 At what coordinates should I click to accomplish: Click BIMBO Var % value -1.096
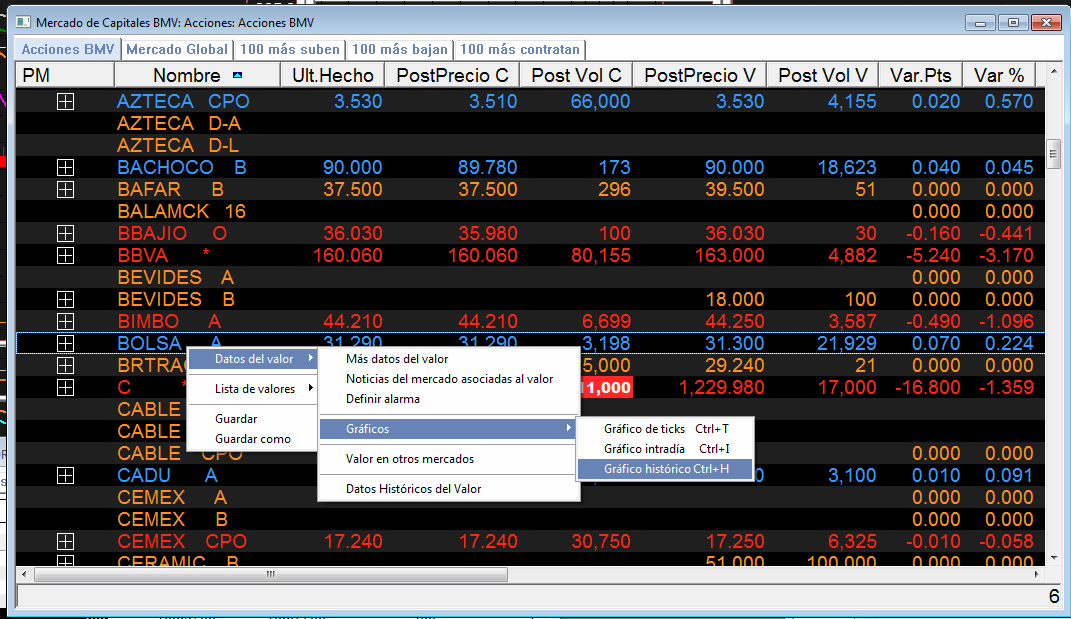[x=1005, y=321]
